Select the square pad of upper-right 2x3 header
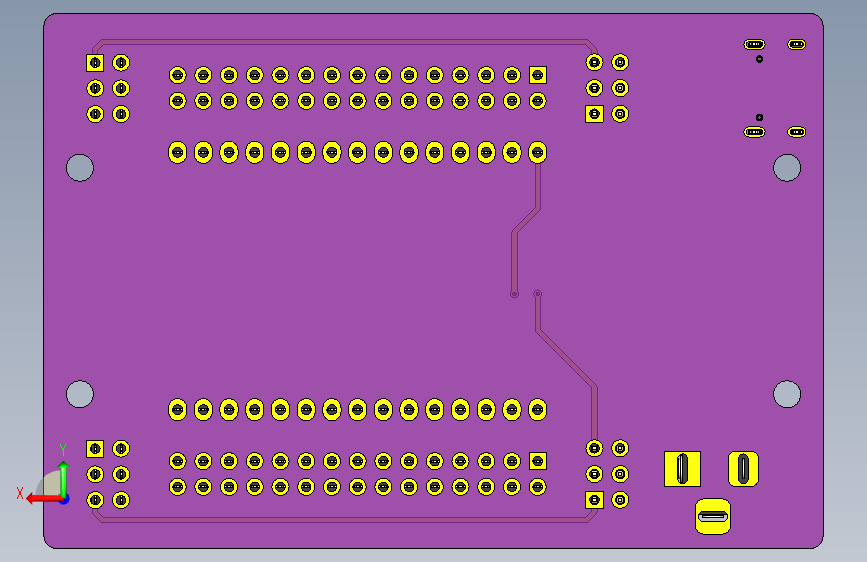This screenshot has height=562, width=867. click(x=594, y=114)
